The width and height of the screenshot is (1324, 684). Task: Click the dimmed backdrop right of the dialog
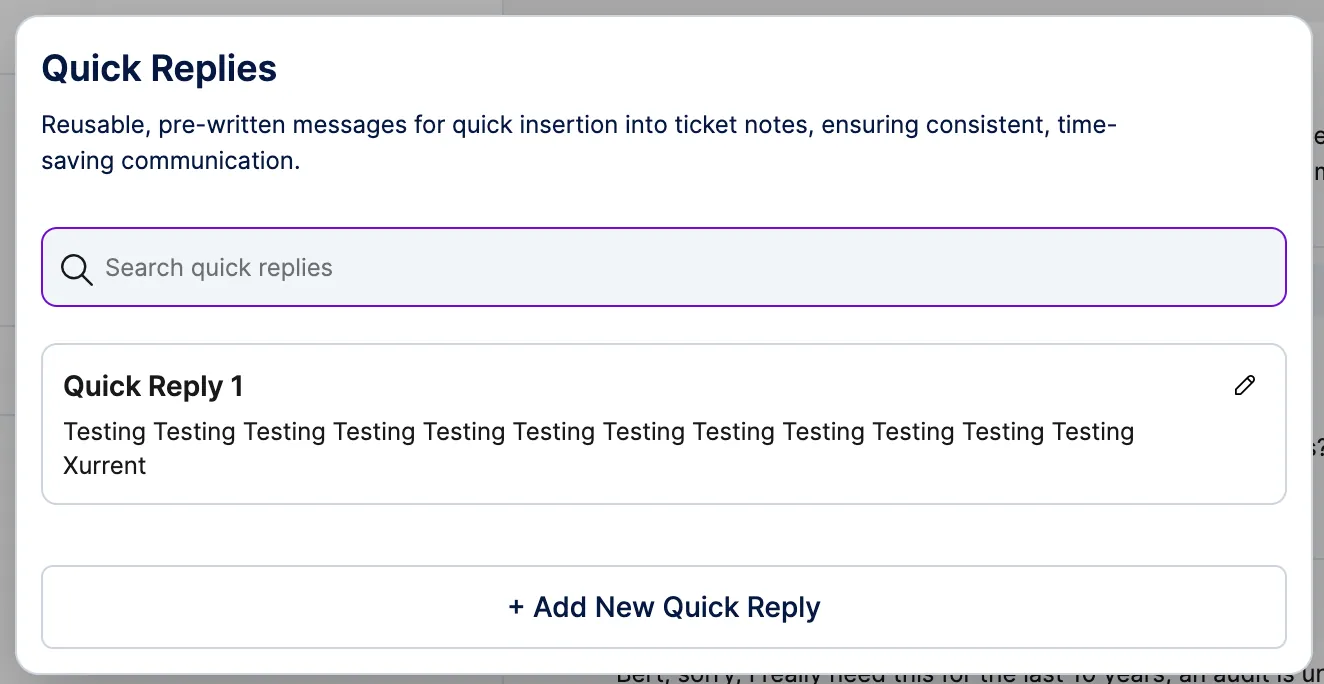[1318, 300]
